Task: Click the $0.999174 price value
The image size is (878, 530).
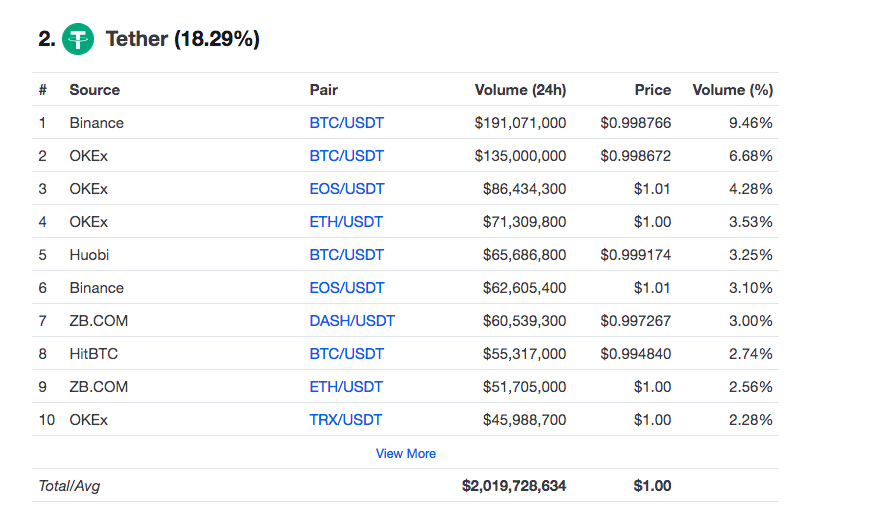Action: (636, 255)
